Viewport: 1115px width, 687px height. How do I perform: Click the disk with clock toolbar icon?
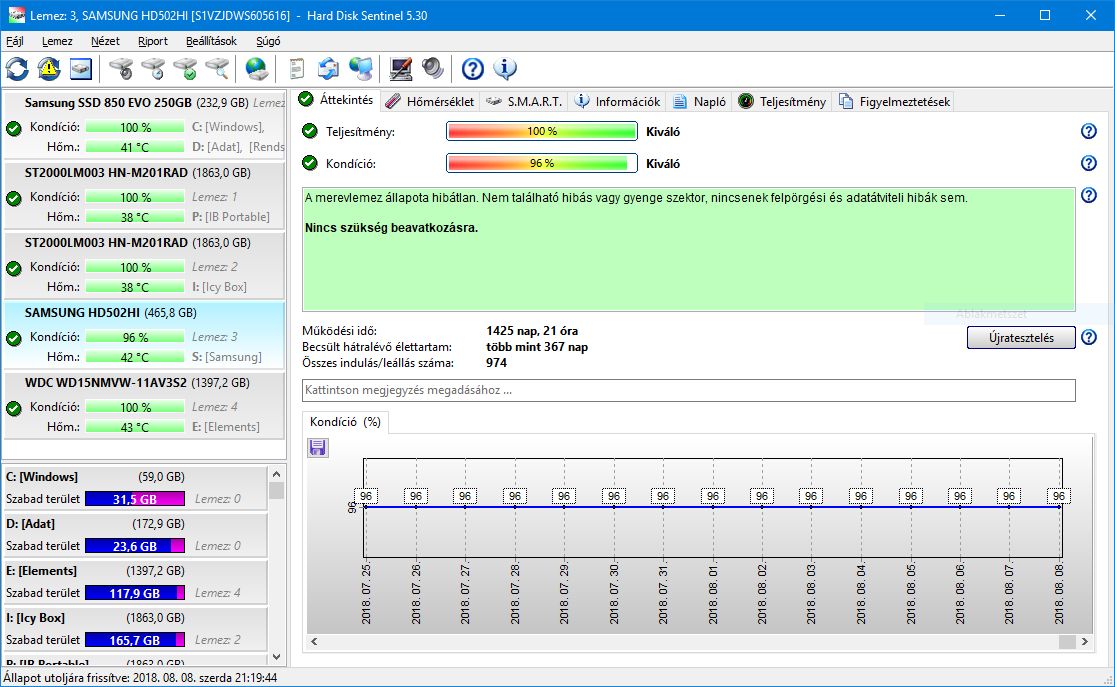click(153, 69)
